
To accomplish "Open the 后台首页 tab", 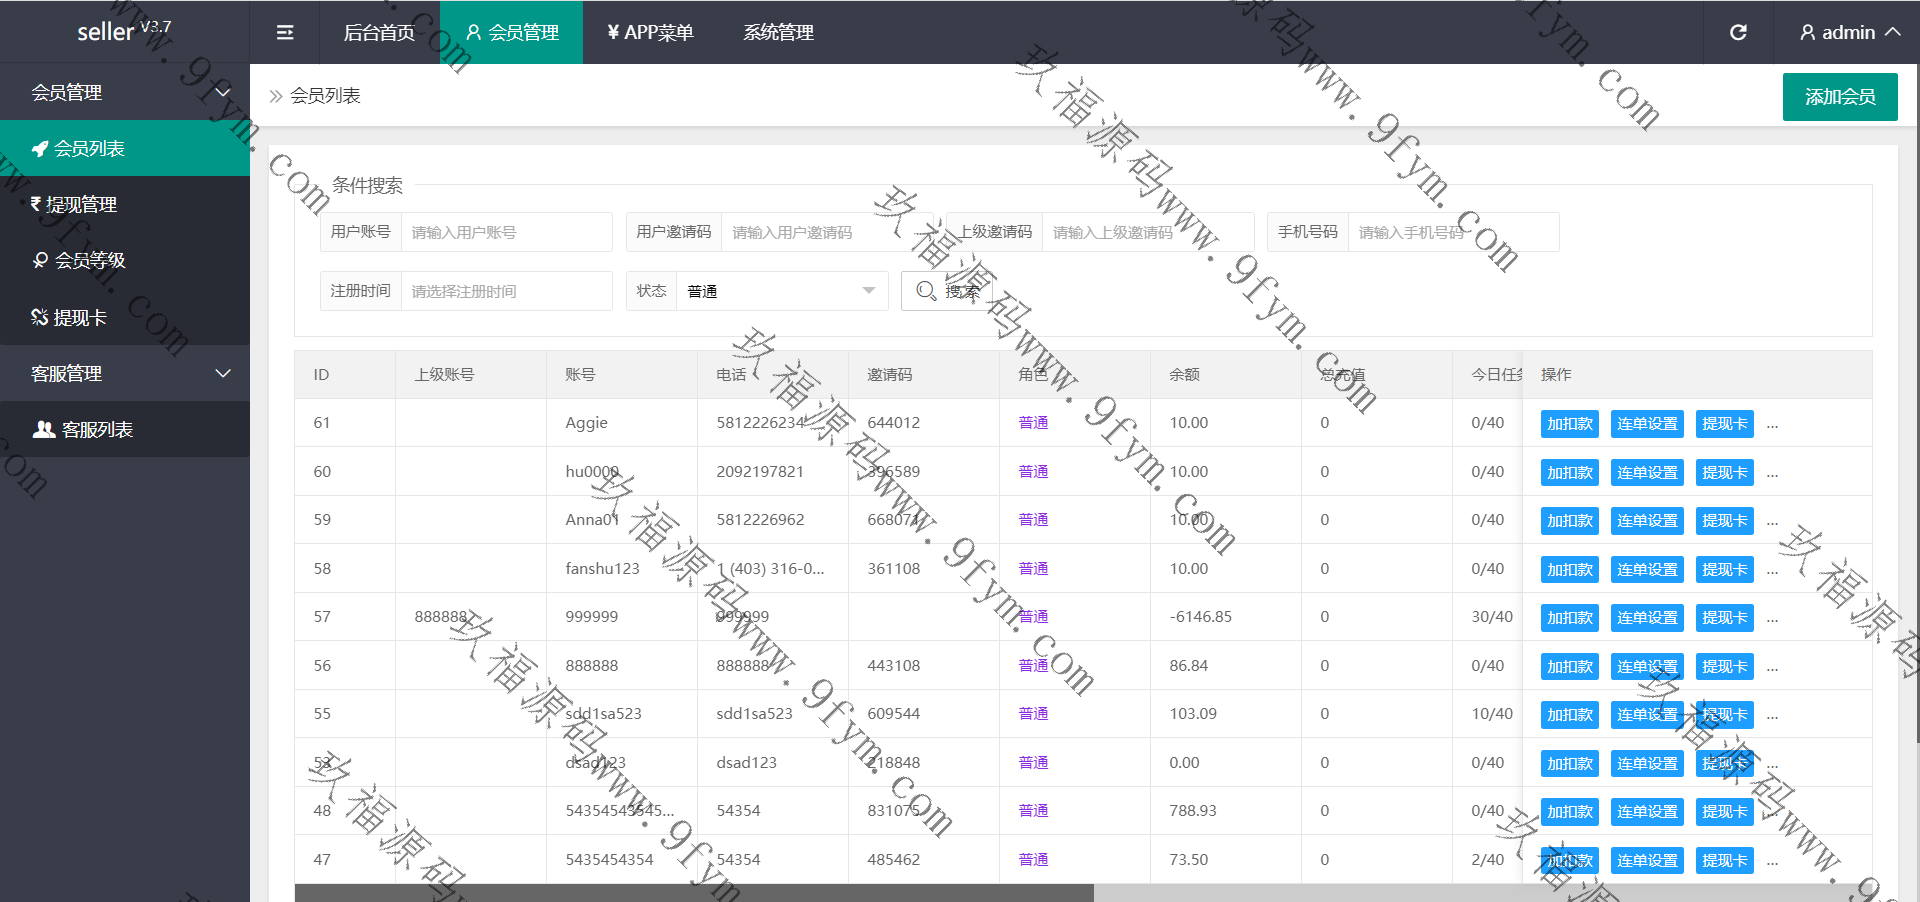I will (379, 32).
